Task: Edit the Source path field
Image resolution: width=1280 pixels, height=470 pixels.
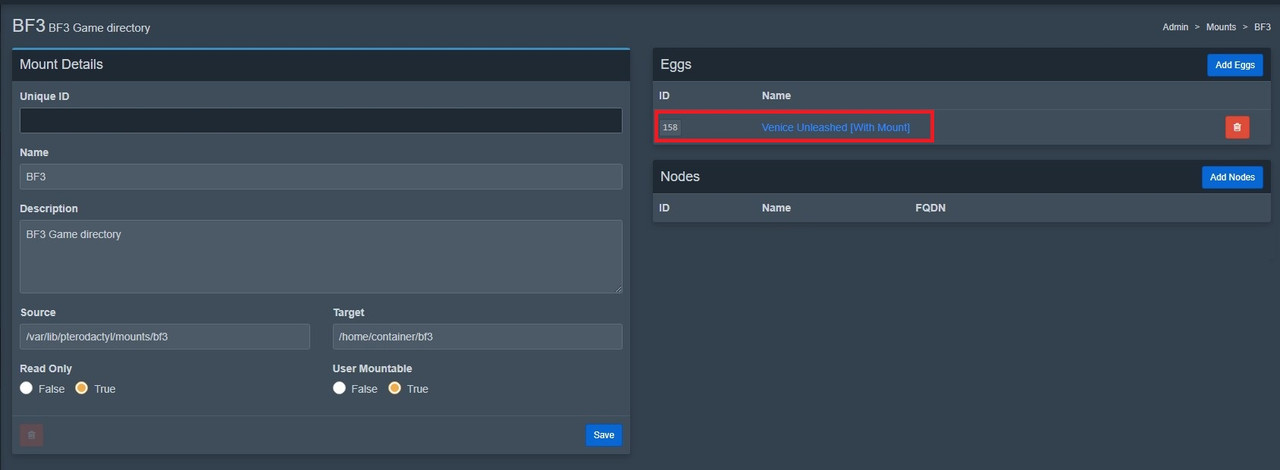Action: [165, 336]
